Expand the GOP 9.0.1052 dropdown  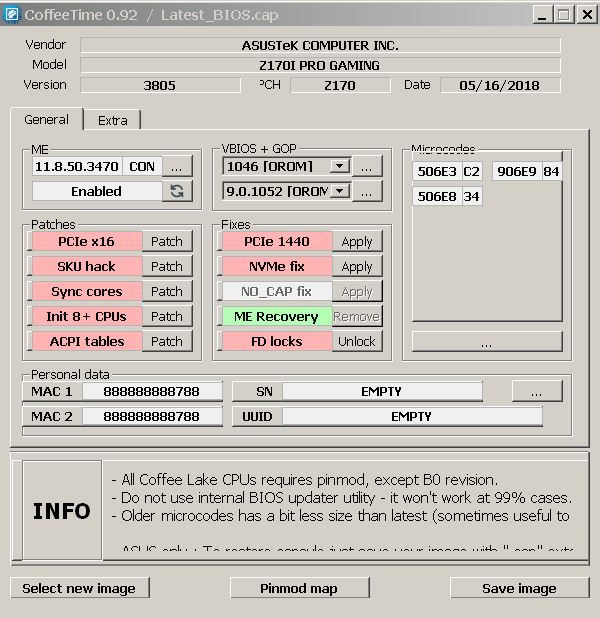(x=340, y=191)
